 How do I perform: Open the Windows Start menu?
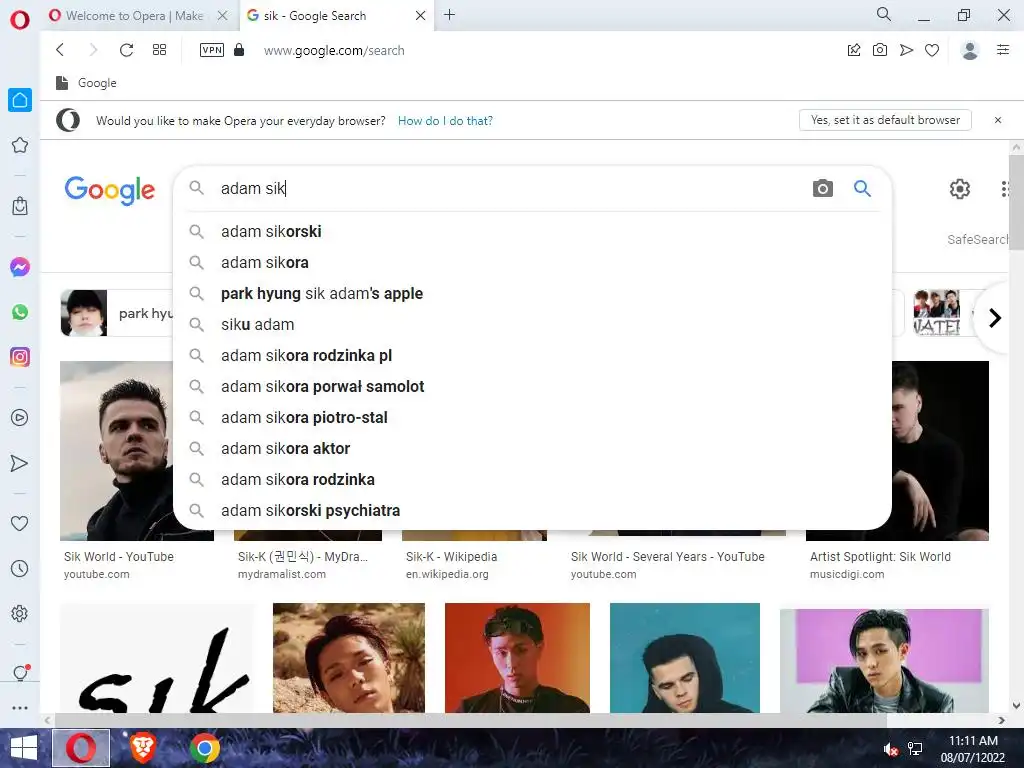(24, 748)
